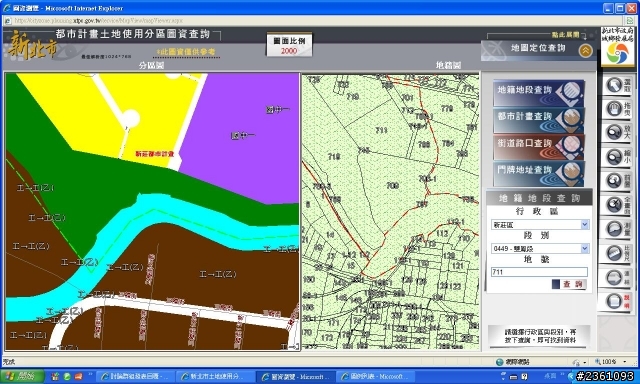Screen dimensions: 640x384
Task: Click the 點此展開 expand label
Action: pyautogui.click(x=565, y=35)
